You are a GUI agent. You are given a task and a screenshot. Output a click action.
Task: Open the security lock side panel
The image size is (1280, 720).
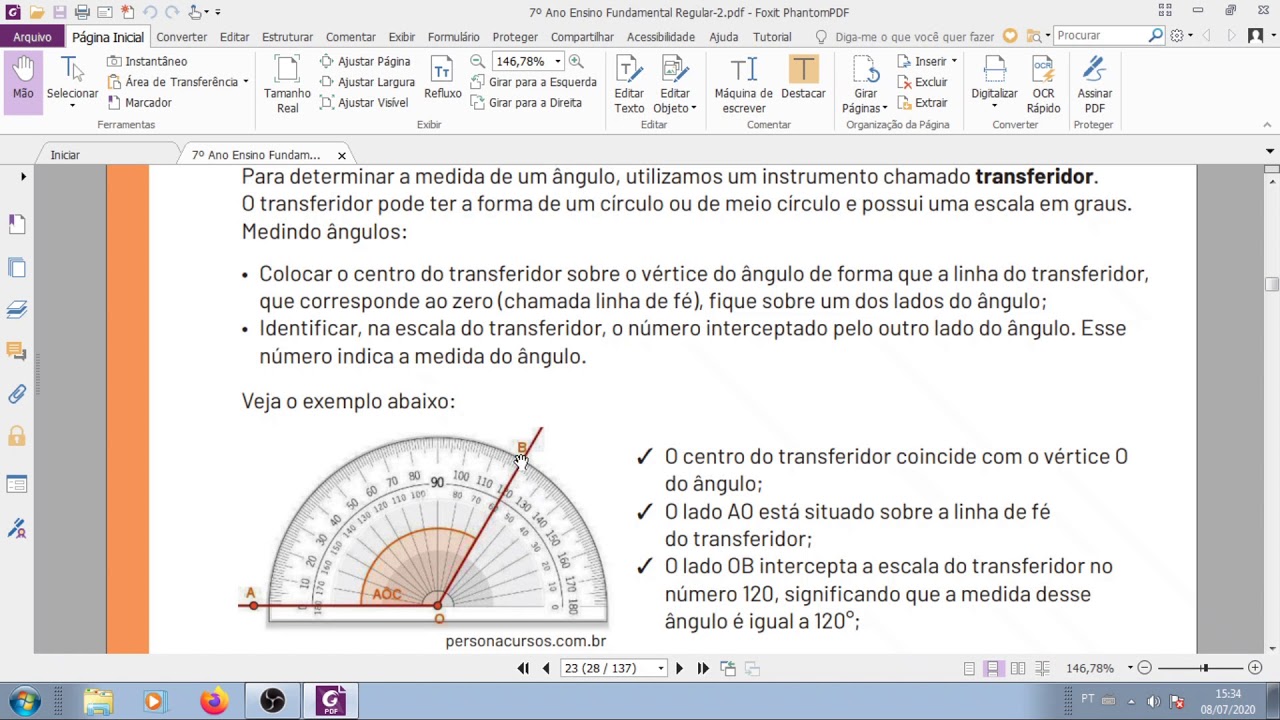[17, 437]
